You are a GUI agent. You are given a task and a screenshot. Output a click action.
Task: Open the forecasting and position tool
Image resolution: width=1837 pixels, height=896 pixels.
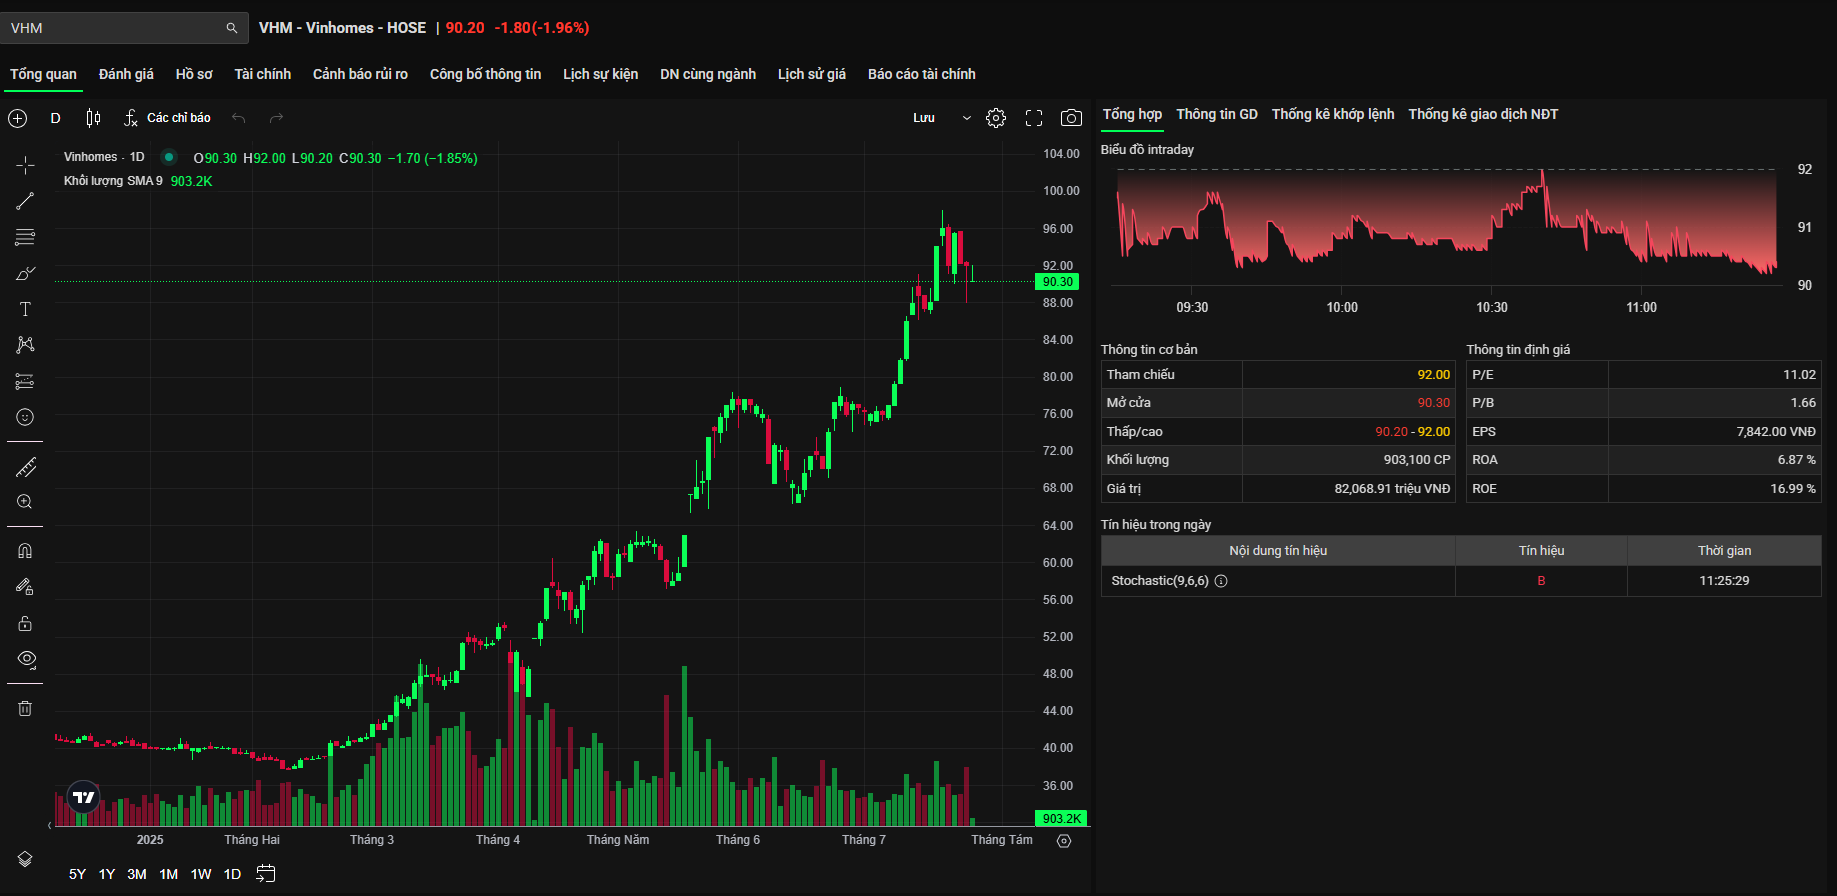[25, 381]
